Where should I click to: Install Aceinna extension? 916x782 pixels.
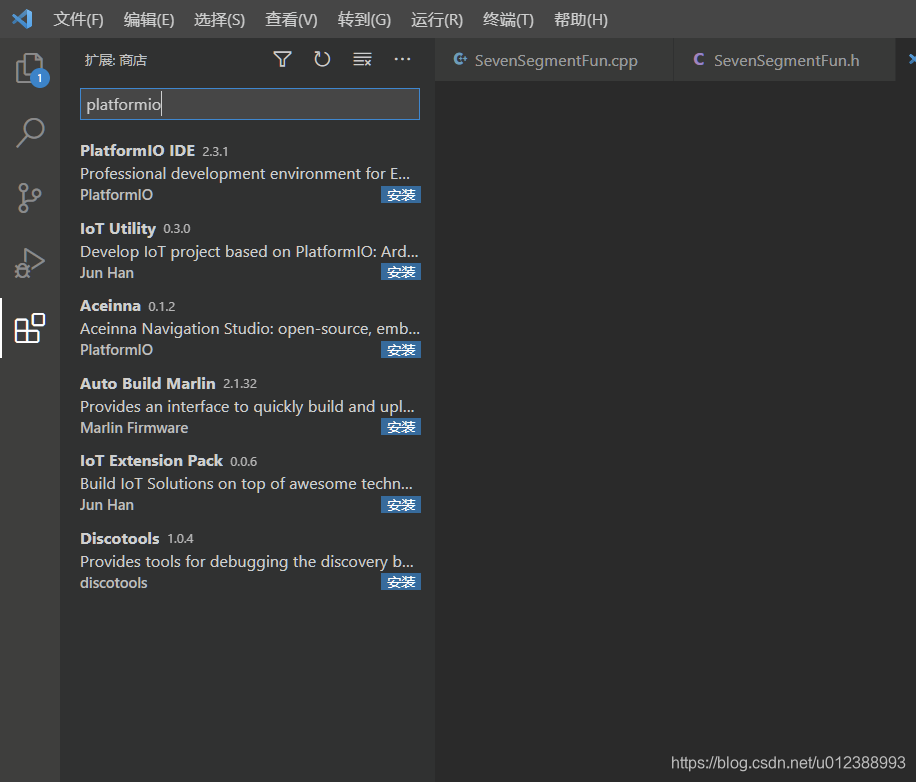click(401, 350)
